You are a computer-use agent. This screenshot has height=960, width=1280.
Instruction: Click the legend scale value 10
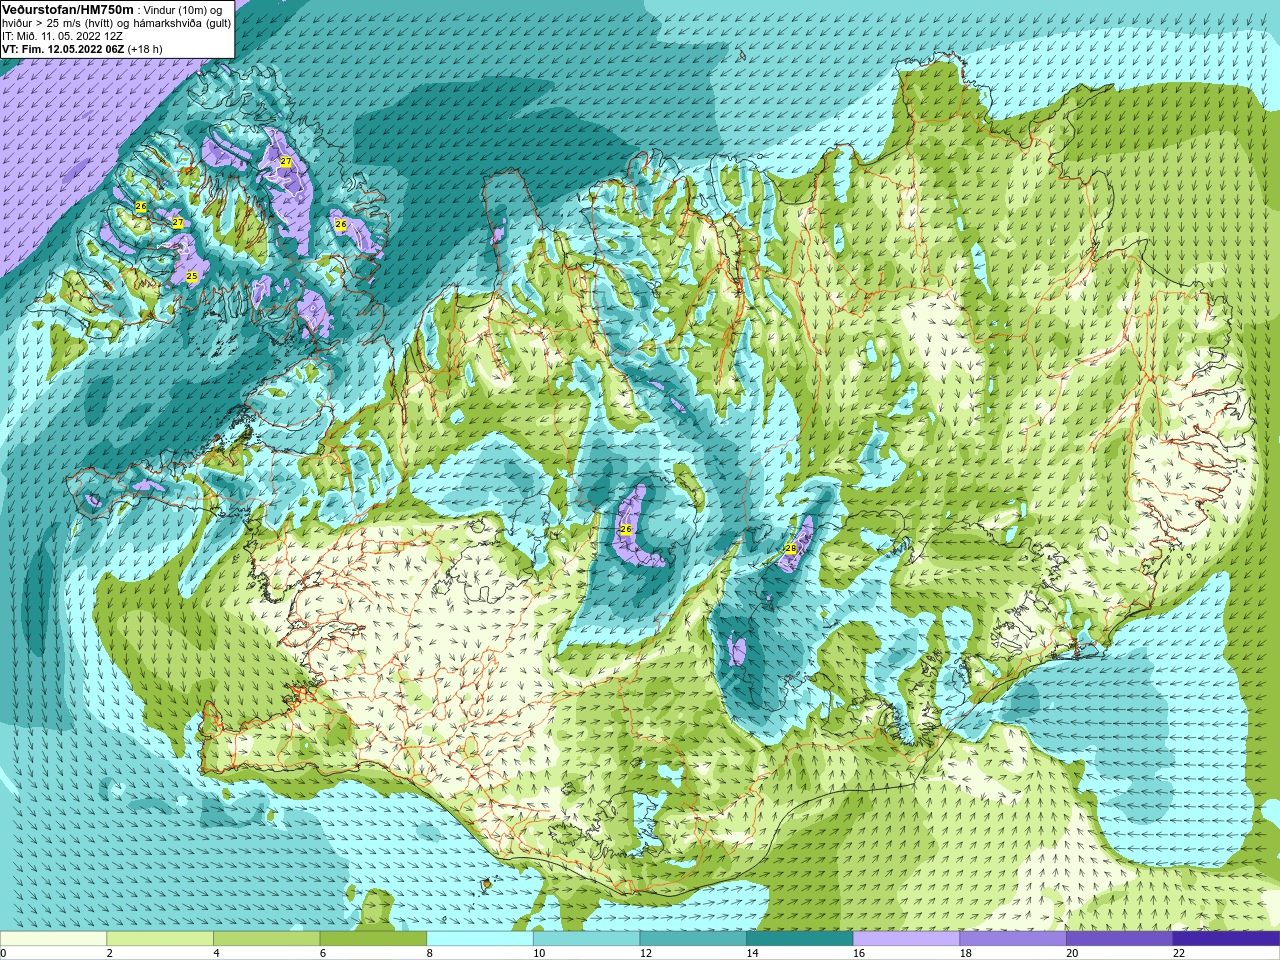[x=539, y=953]
